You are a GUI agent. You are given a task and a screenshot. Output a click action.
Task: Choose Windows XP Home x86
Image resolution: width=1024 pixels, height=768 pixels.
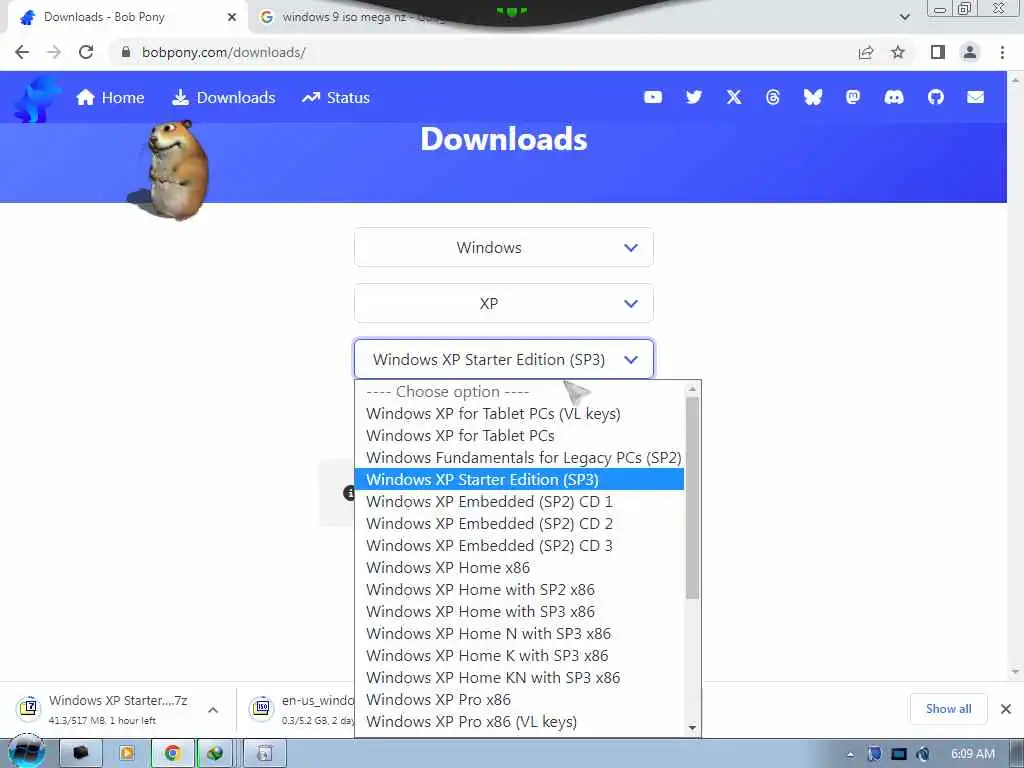click(x=519, y=568)
